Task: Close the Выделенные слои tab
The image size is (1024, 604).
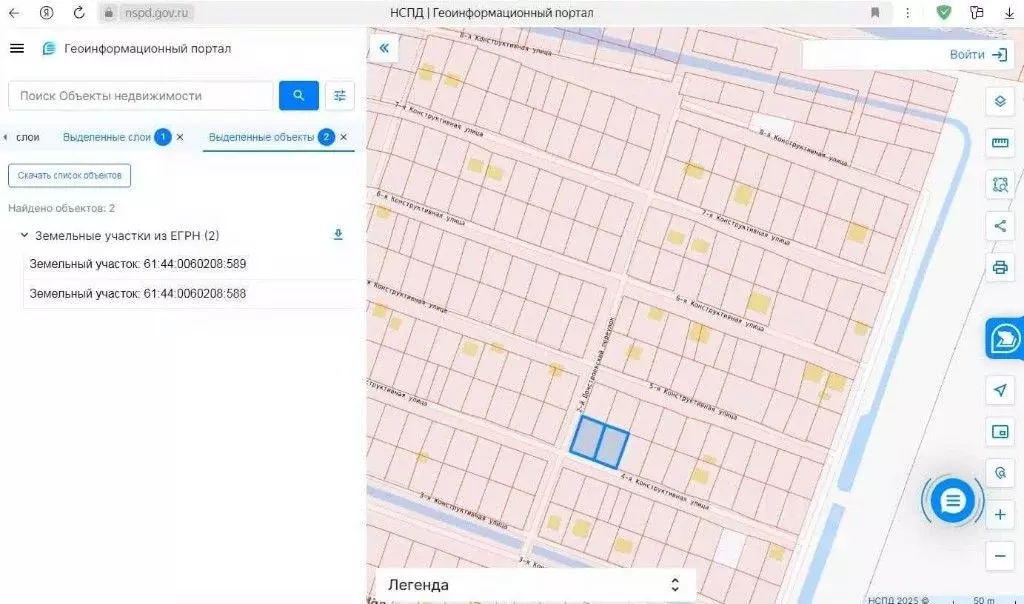Action: [x=180, y=137]
